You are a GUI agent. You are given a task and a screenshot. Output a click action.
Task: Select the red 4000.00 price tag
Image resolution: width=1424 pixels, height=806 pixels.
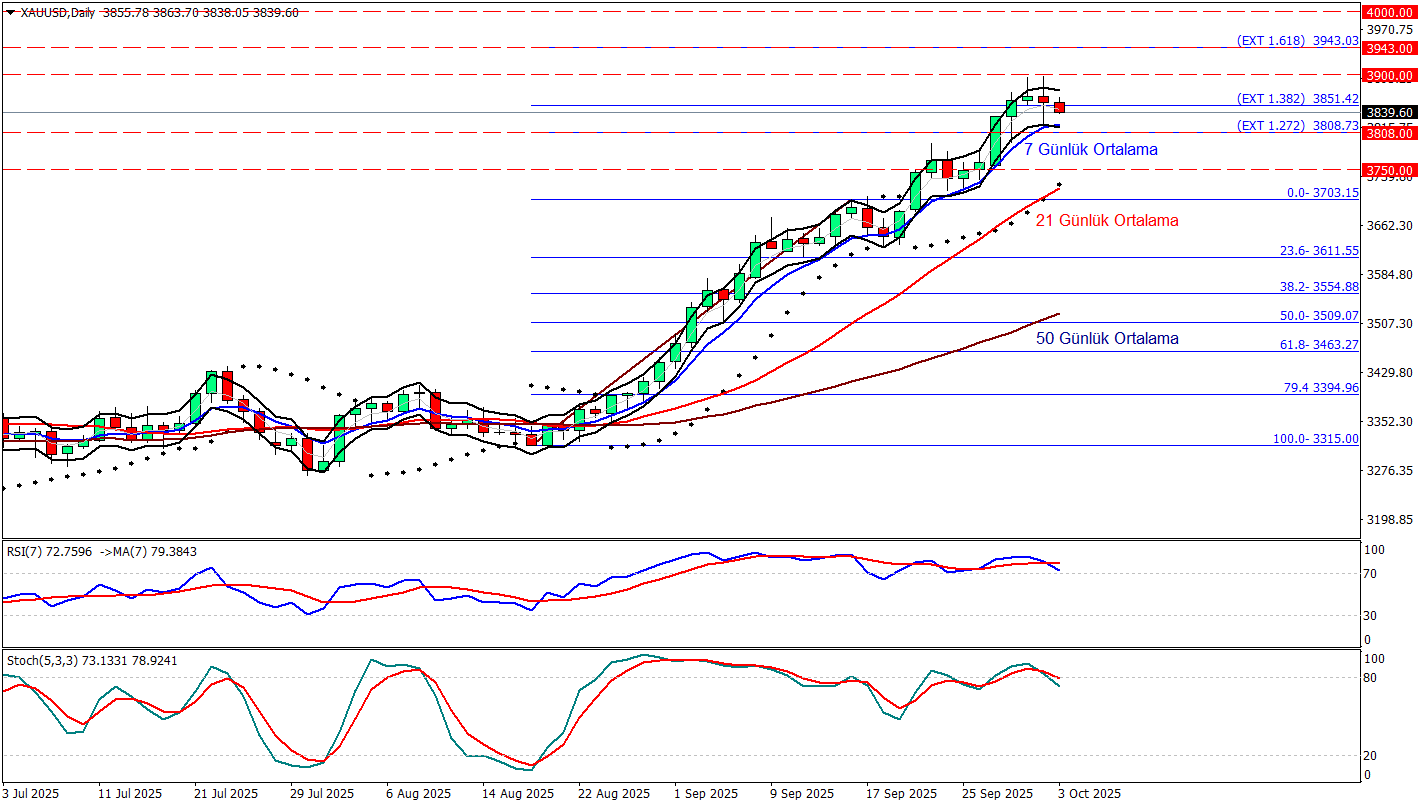coord(1390,12)
